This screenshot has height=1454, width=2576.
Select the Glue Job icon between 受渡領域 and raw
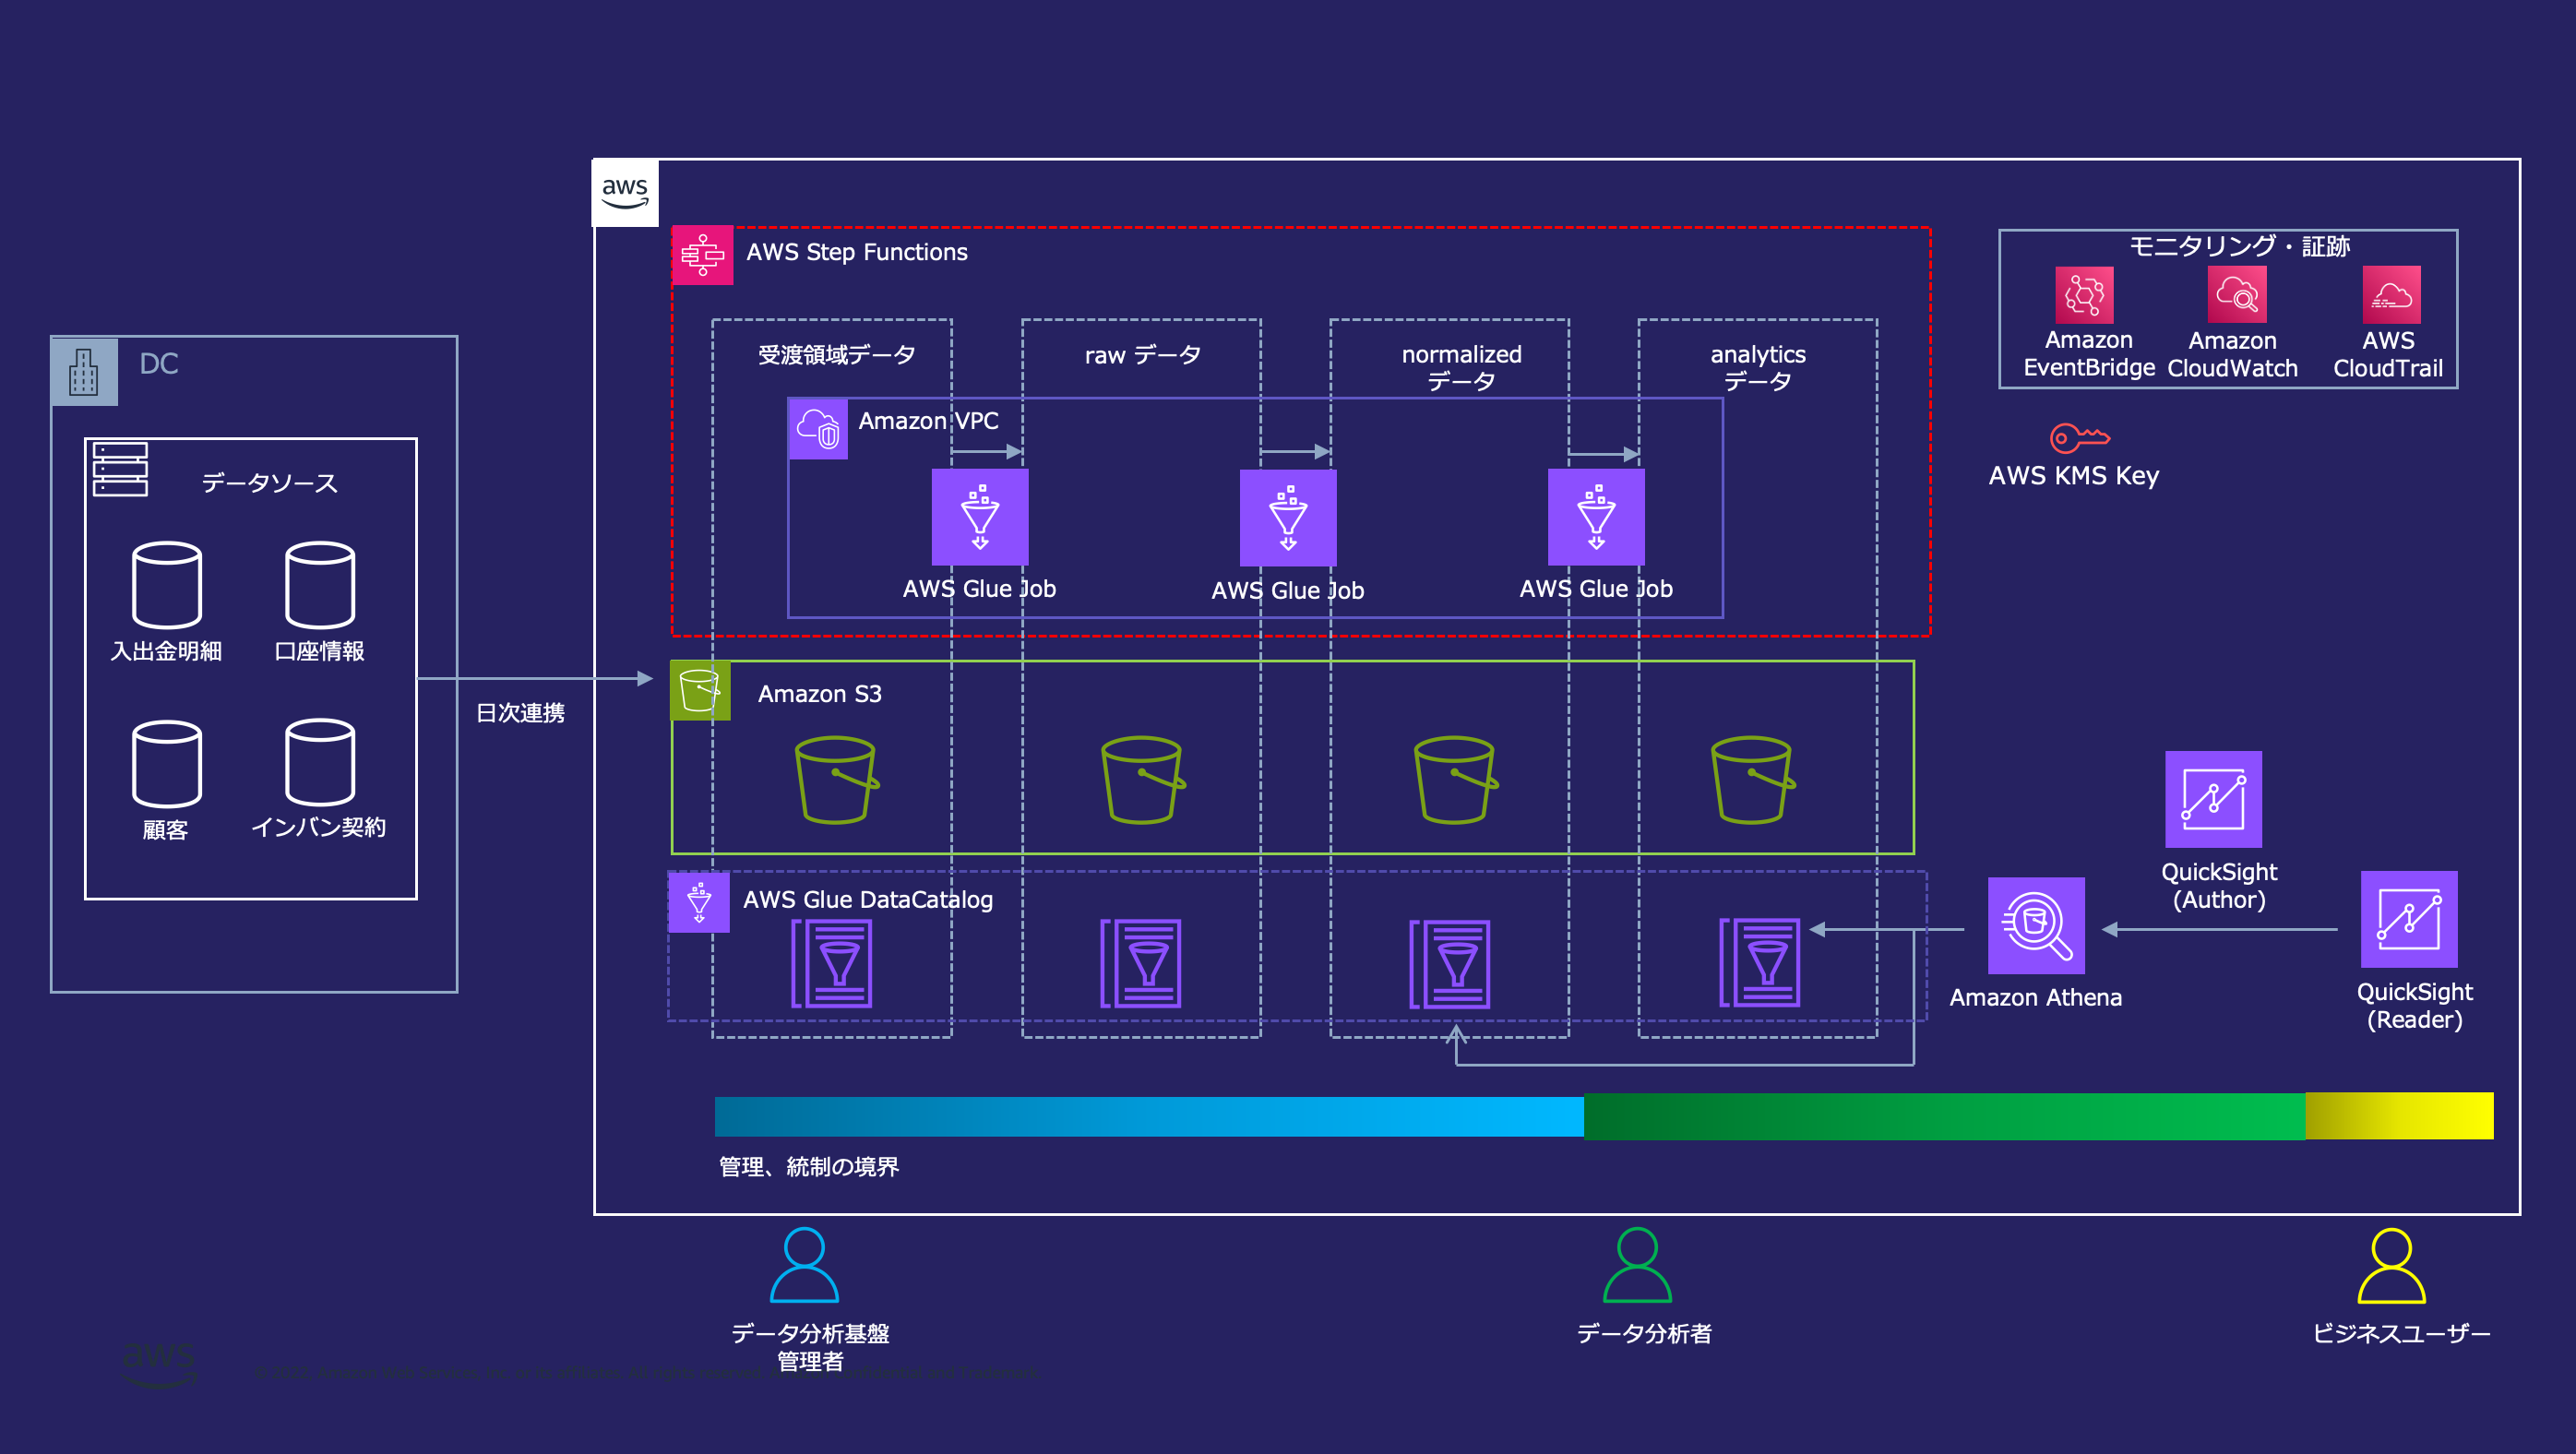(980, 517)
